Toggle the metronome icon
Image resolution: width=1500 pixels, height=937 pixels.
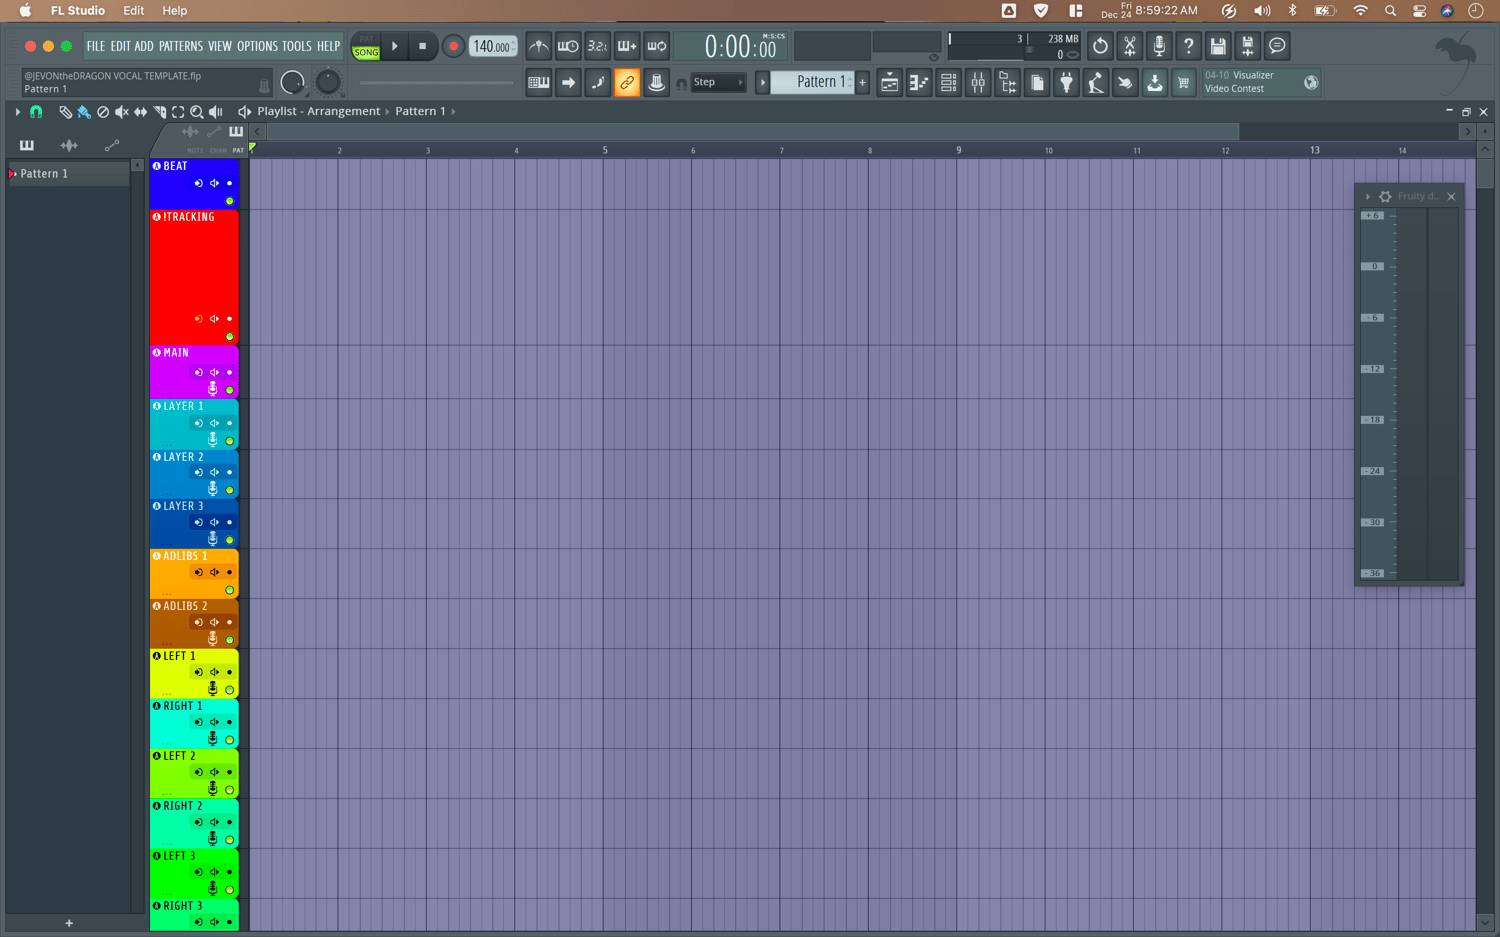click(538, 46)
